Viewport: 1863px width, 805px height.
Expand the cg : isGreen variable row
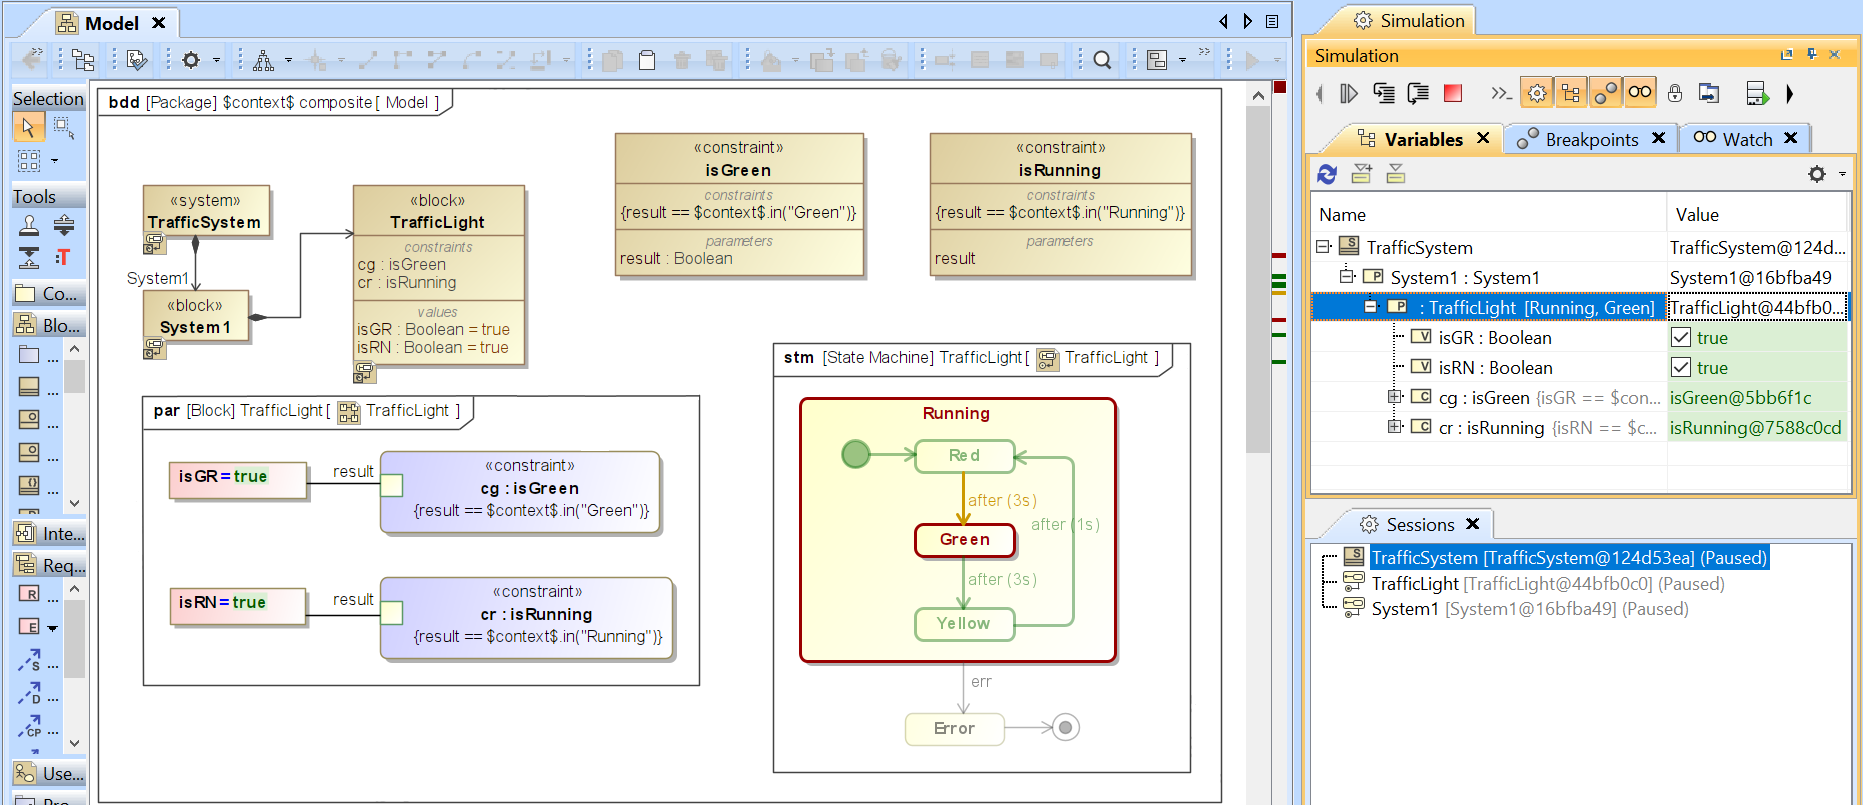tap(1395, 397)
